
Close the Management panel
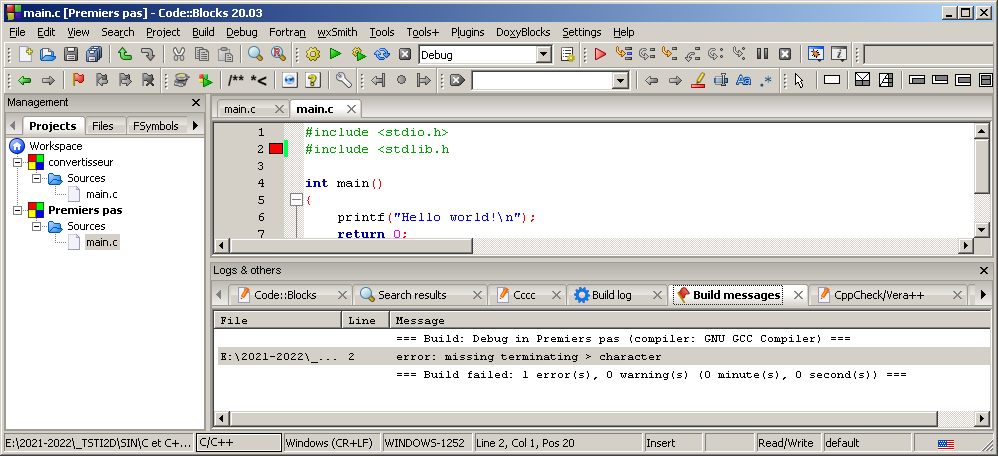(x=195, y=103)
